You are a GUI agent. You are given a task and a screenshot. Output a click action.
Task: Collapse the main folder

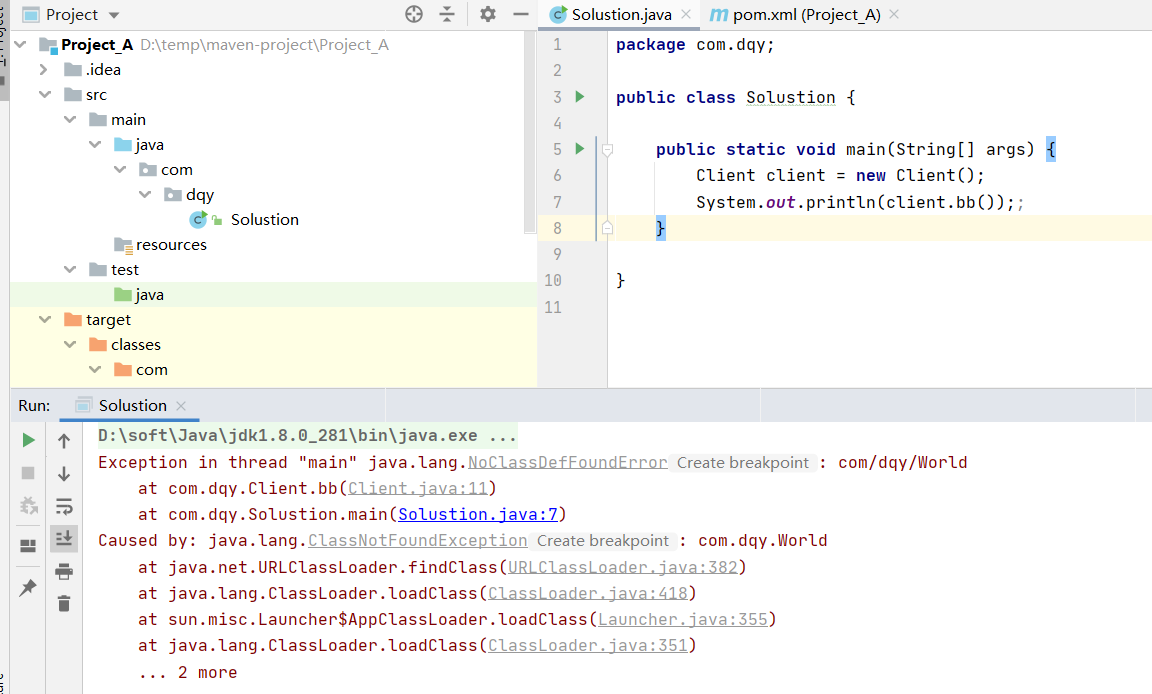pyautogui.click(x=70, y=120)
